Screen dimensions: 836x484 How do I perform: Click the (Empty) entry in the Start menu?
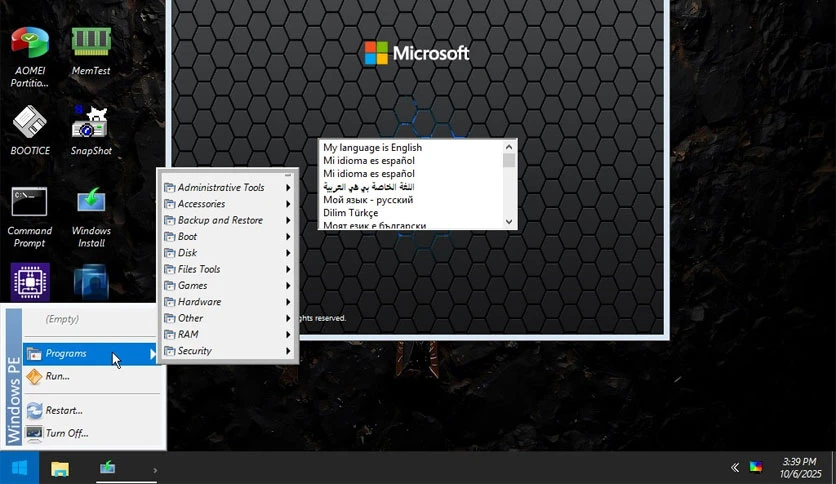click(x=62, y=319)
